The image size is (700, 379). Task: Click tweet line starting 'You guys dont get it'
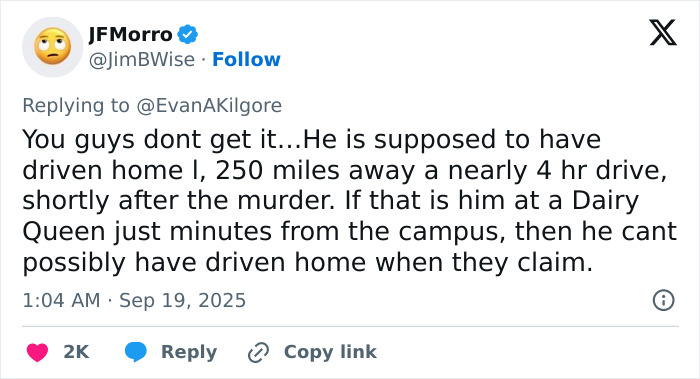[x=312, y=139]
